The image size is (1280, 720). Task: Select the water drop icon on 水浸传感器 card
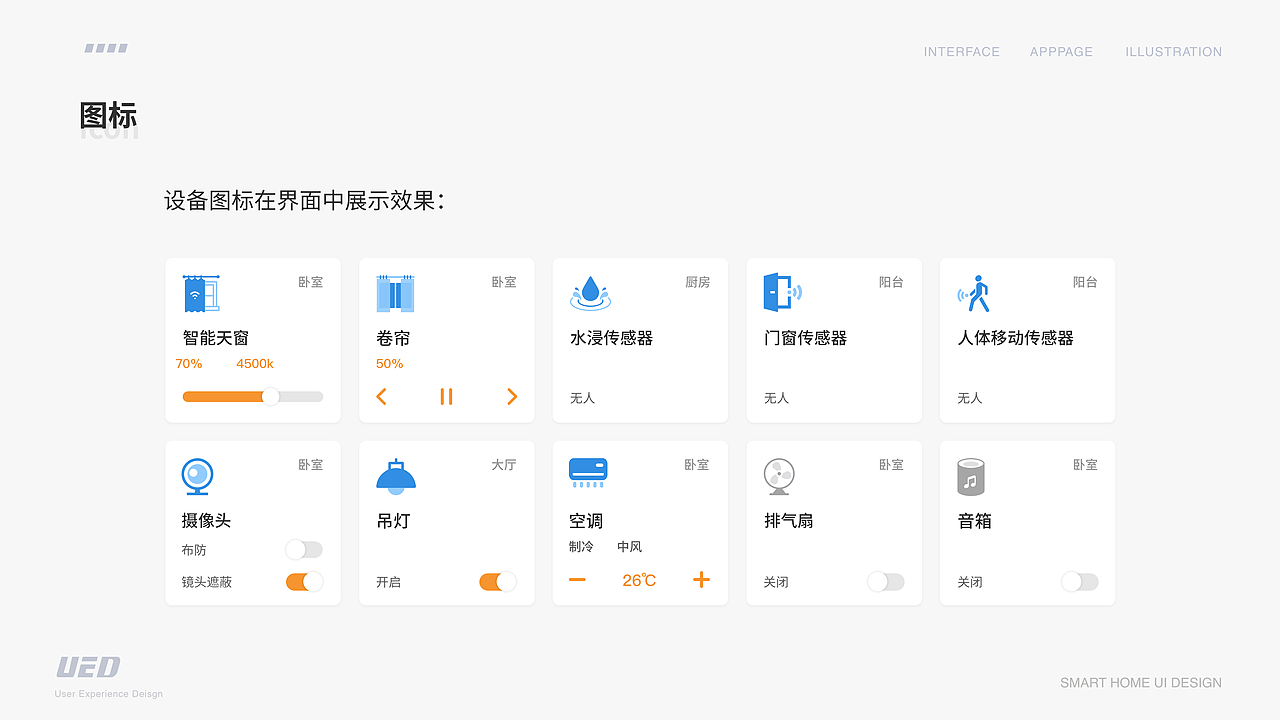(590, 292)
